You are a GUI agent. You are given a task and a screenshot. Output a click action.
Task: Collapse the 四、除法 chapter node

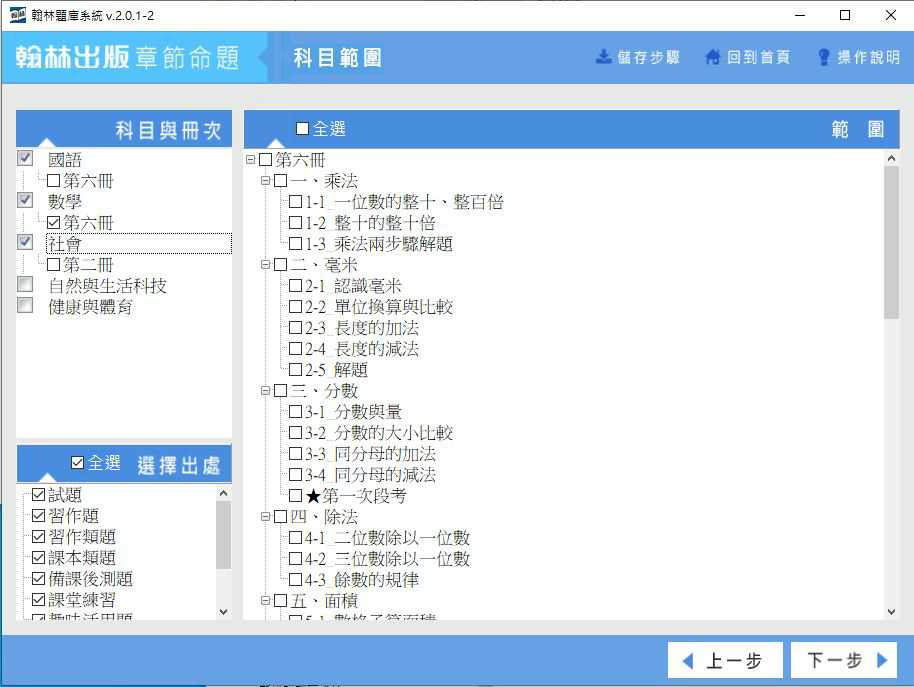tap(265, 516)
